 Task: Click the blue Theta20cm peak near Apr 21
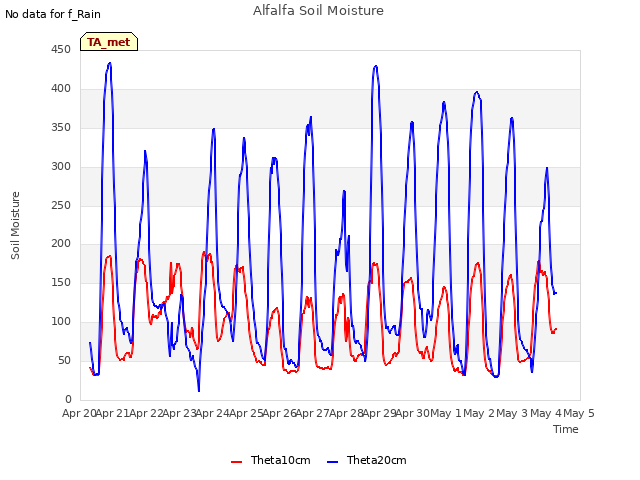click(109, 63)
